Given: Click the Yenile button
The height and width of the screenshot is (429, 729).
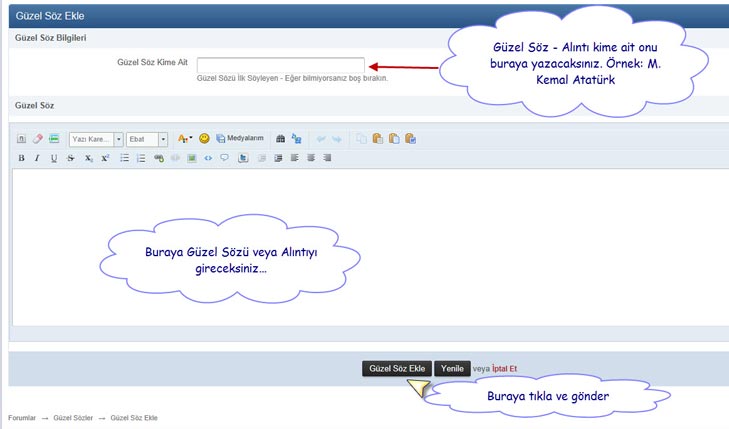Looking at the screenshot, I should pyautogui.click(x=452, y=368).
